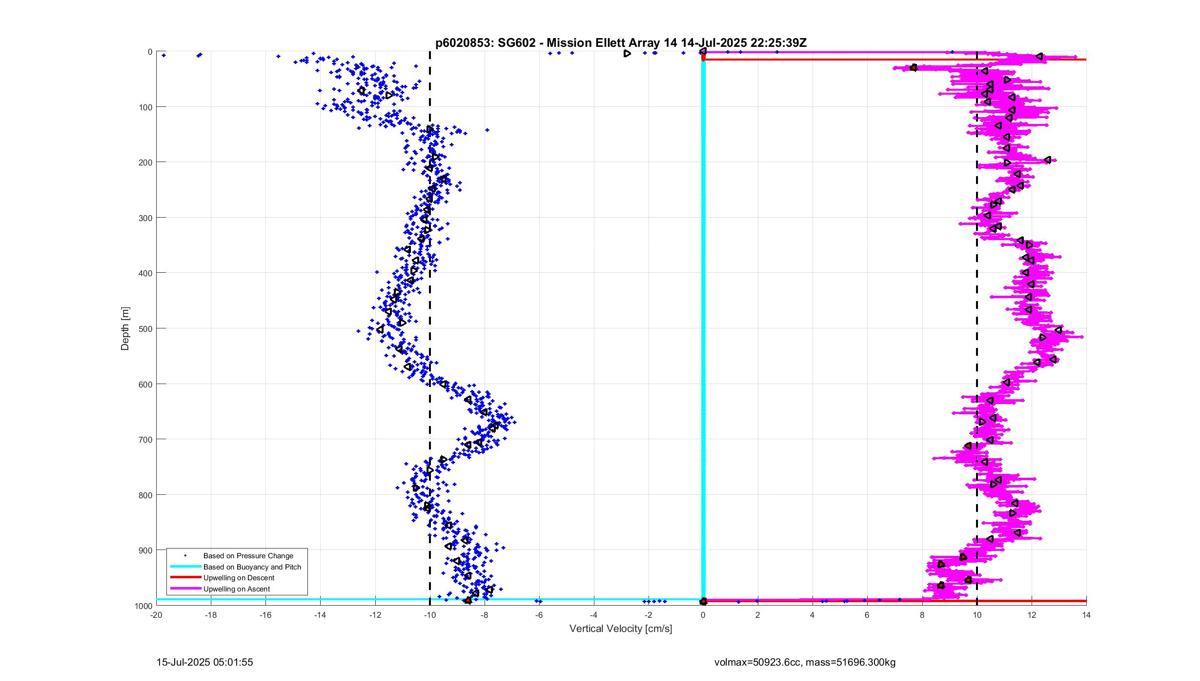Click the x-axis tick label '2'
1200x681 pixels.
point(758,615)
